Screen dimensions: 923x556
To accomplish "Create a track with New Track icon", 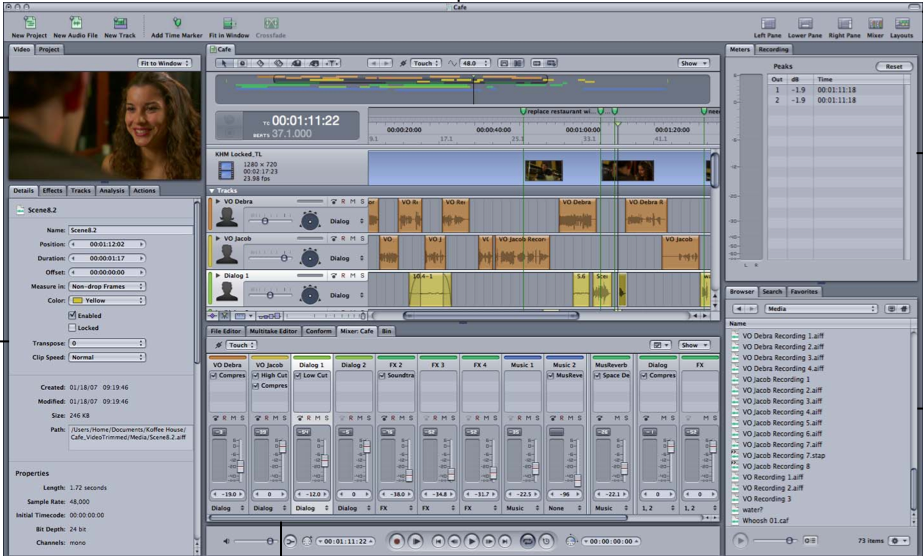I will point(120,23).
